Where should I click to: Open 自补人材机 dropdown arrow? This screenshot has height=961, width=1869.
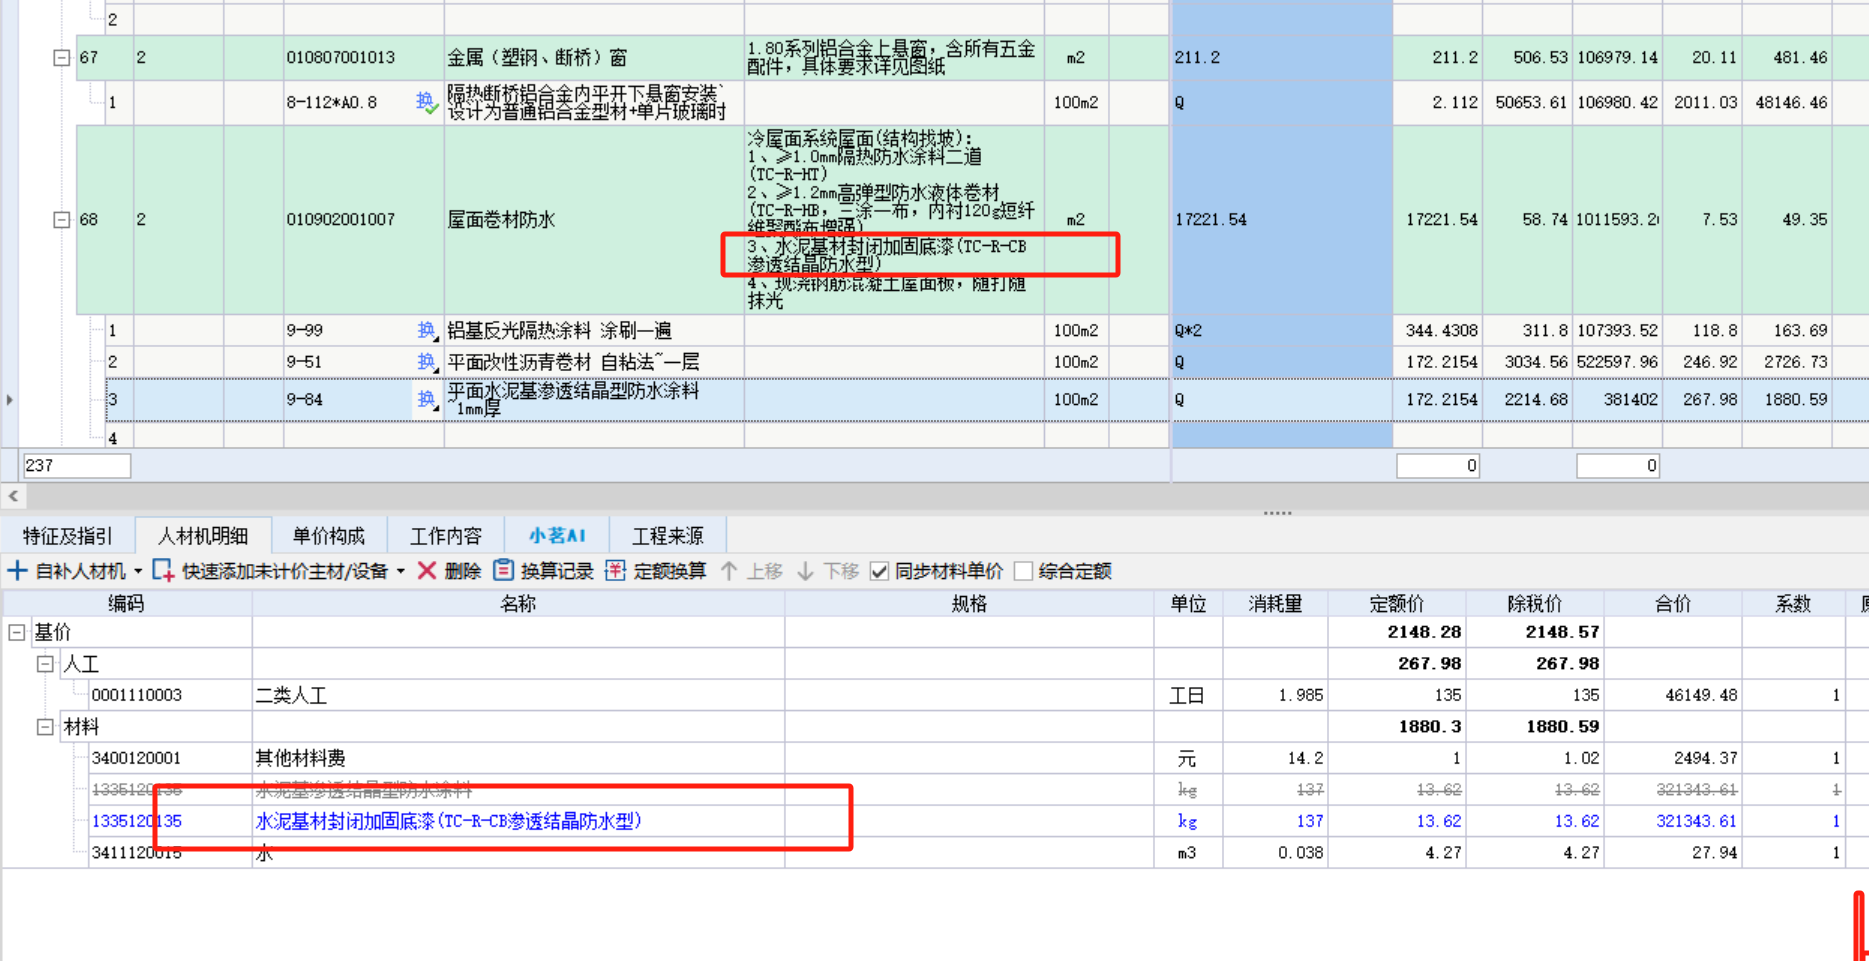(138, 572)
